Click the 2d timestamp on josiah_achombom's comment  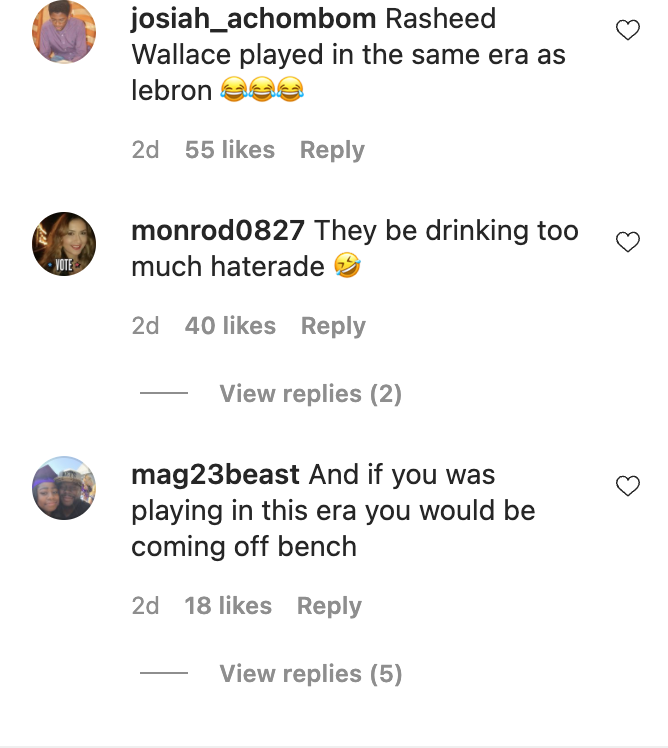pyautogui.click(x=145, y=150)
